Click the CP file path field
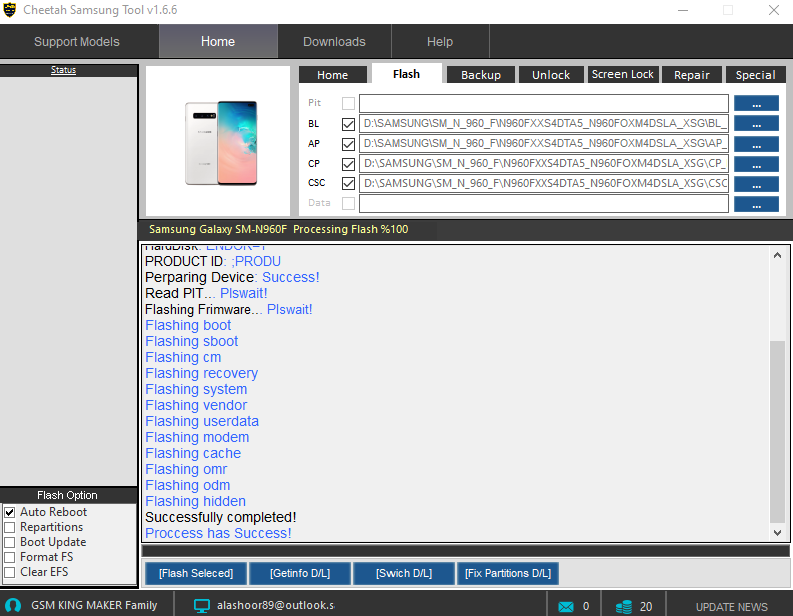The image size is (793, 616). tap(544, 163)
